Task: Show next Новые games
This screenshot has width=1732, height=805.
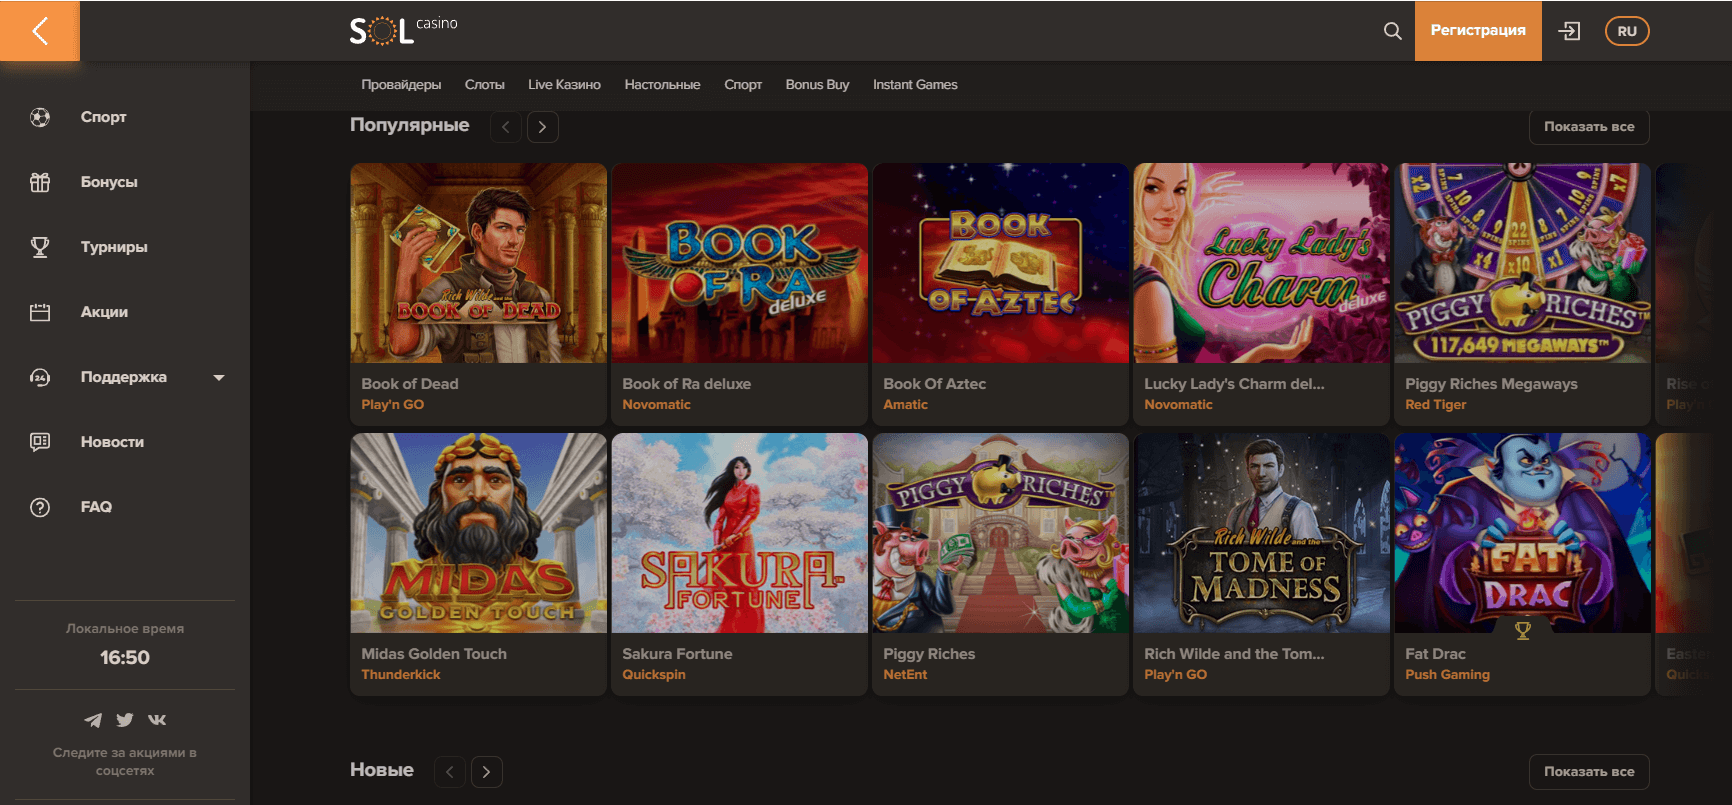Action: pyautogui.click(x=486, y=772)
